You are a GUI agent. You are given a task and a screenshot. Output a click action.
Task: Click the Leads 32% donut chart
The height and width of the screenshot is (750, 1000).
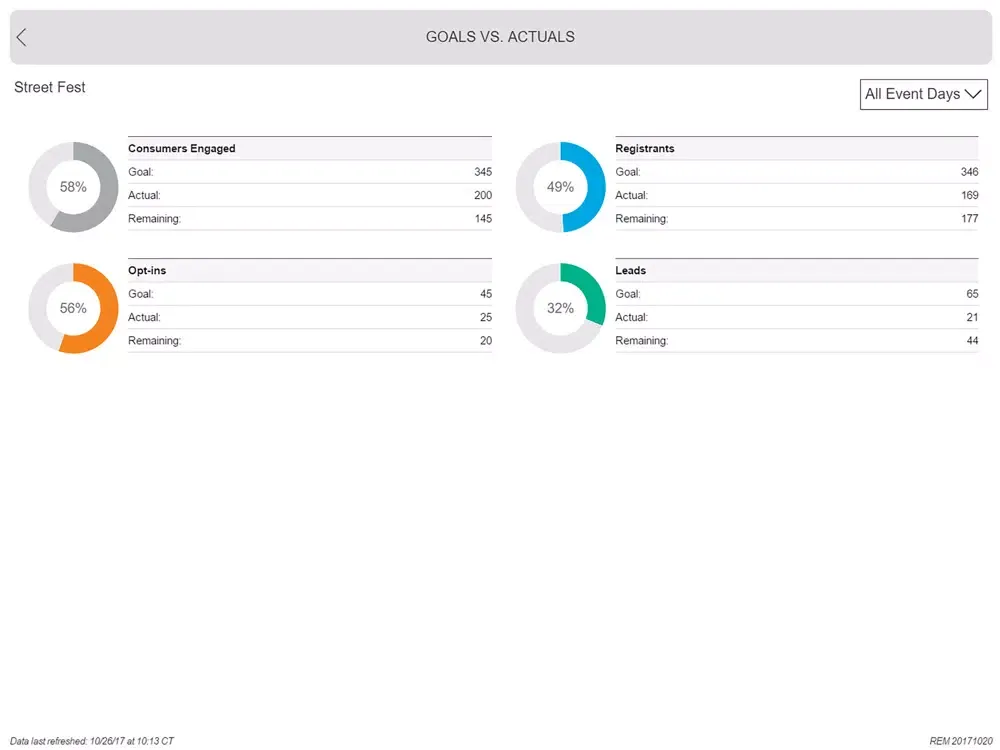pos(560,309)
